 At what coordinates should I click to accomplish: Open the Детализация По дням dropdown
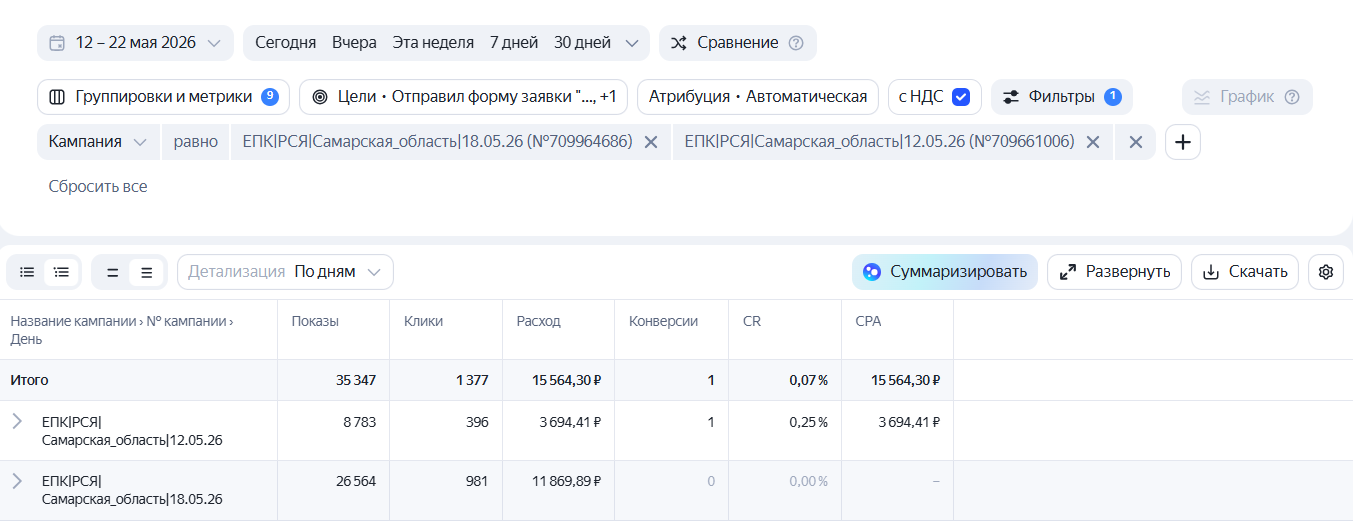click(285, 272)
